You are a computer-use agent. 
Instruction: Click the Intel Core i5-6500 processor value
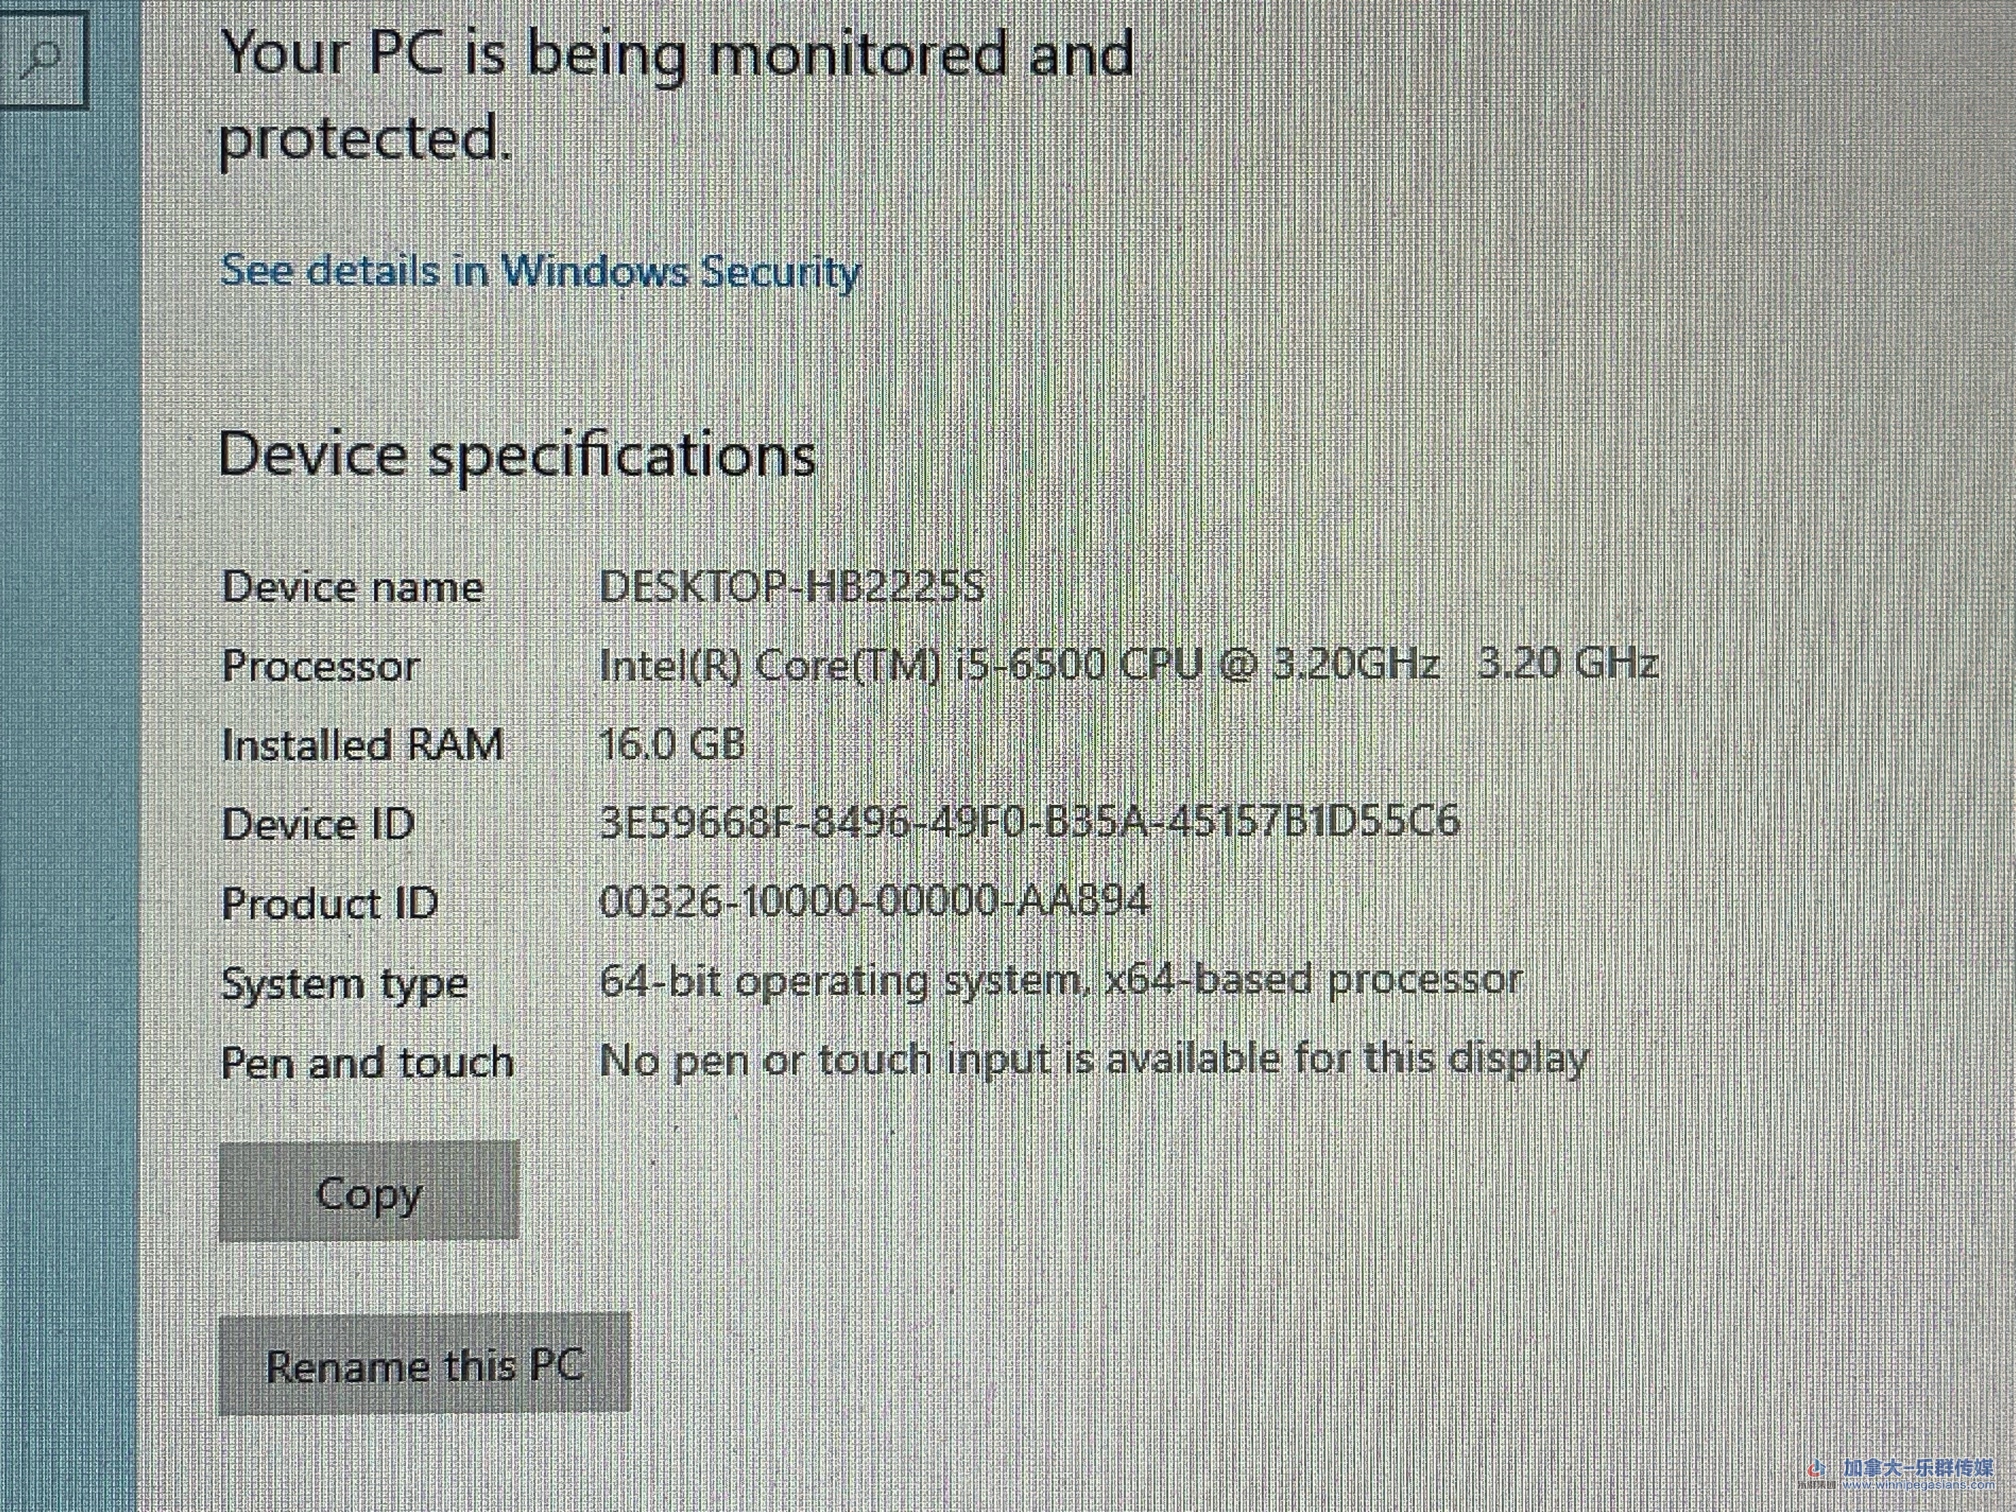[x=1127, y=665]
